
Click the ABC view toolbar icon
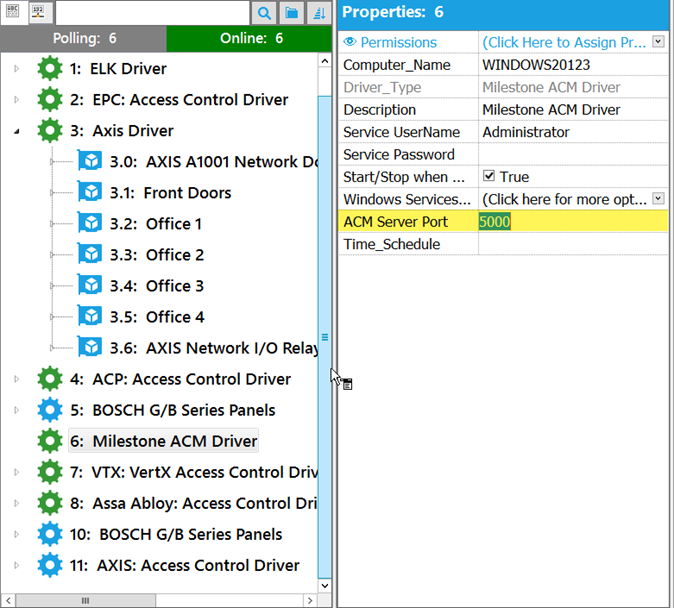(x=13, y=11)
